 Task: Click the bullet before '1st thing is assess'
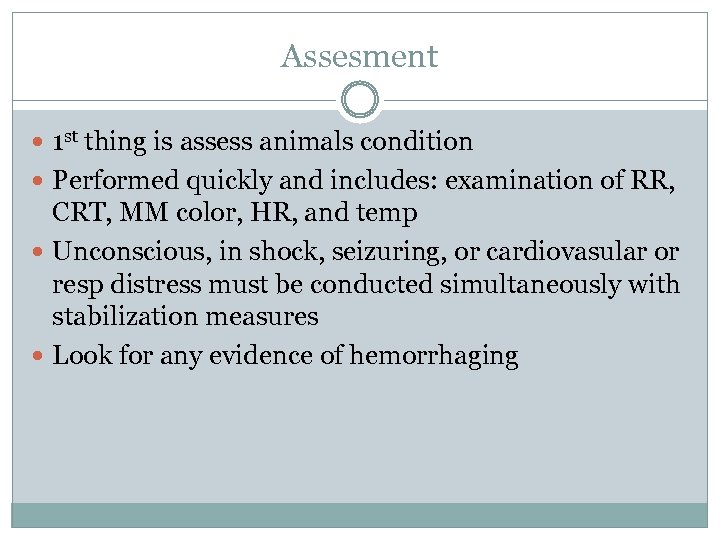(x=40, y=144)
